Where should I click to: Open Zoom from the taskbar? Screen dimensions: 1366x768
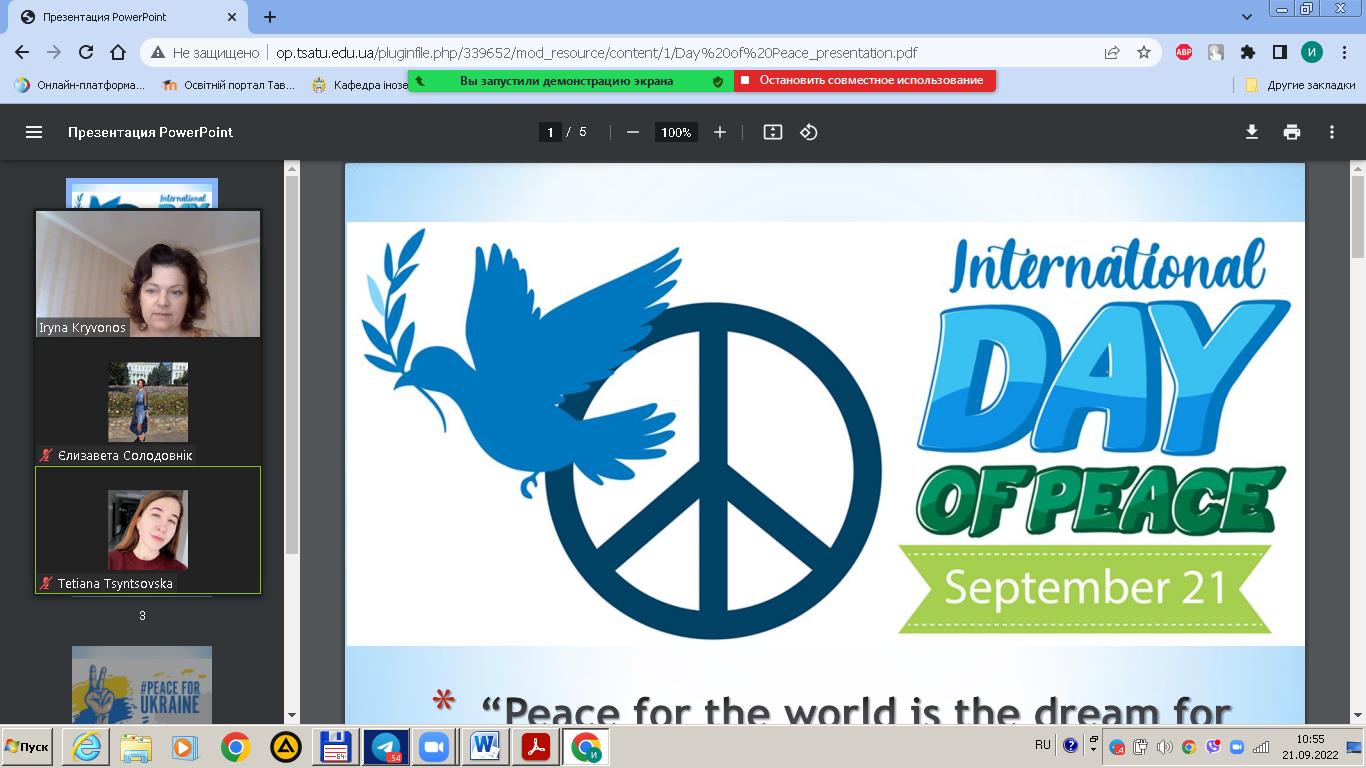click(x=434, y=747)
